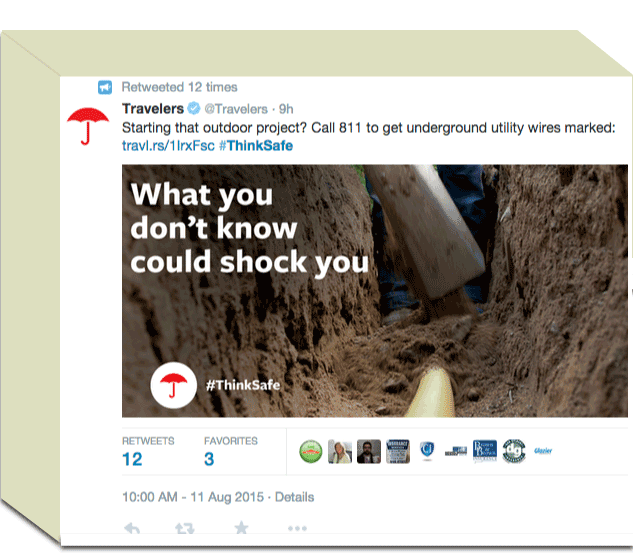Open the blue shield retweeter avatar
633x554 pixels.
427,451
